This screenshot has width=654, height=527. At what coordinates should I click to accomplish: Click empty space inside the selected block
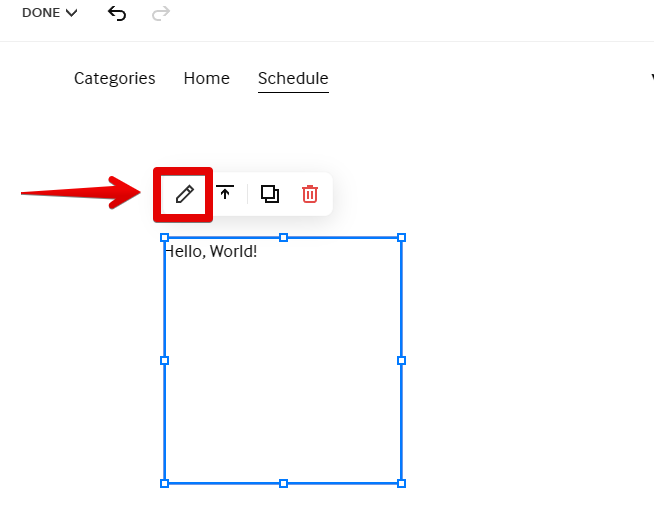tap(283, 380)
